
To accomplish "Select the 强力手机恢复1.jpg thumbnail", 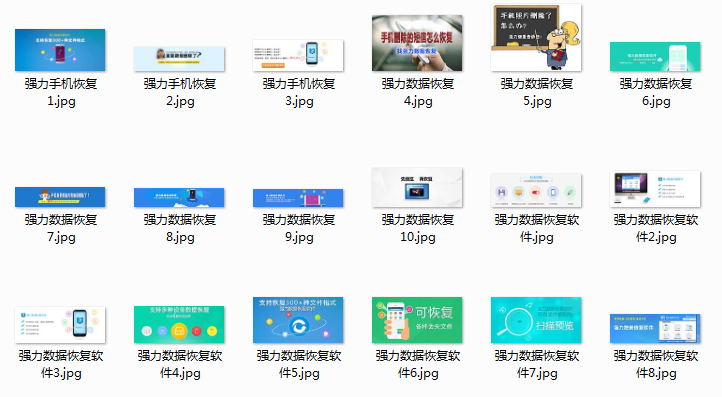I will (x=60, y=50).
